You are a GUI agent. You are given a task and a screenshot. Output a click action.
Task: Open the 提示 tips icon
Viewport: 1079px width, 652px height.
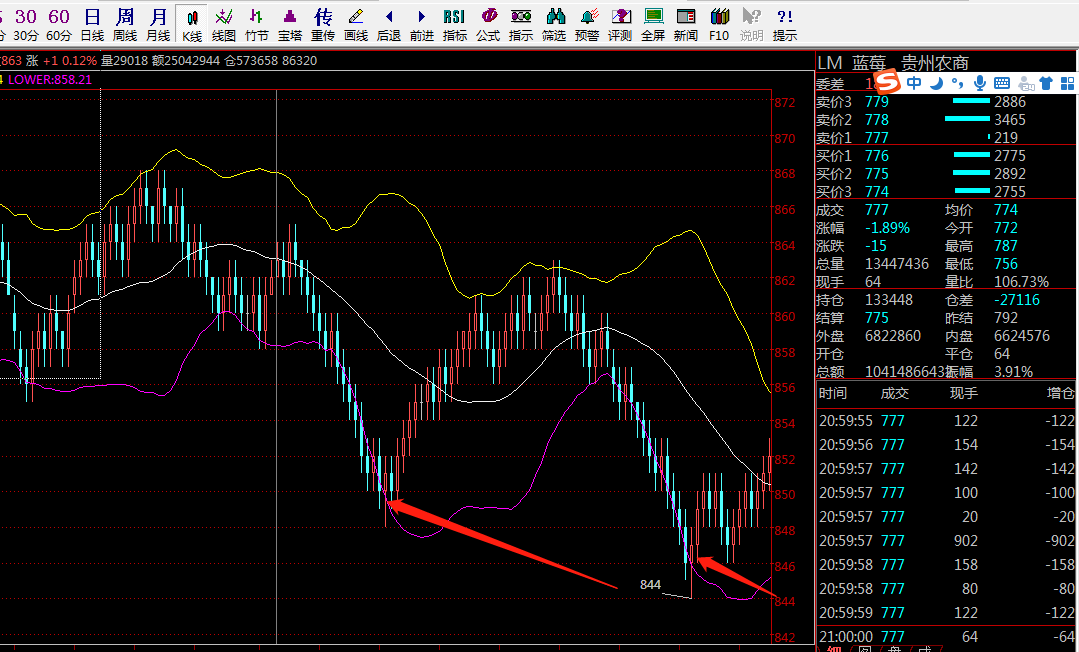click(x=784, y=24)
